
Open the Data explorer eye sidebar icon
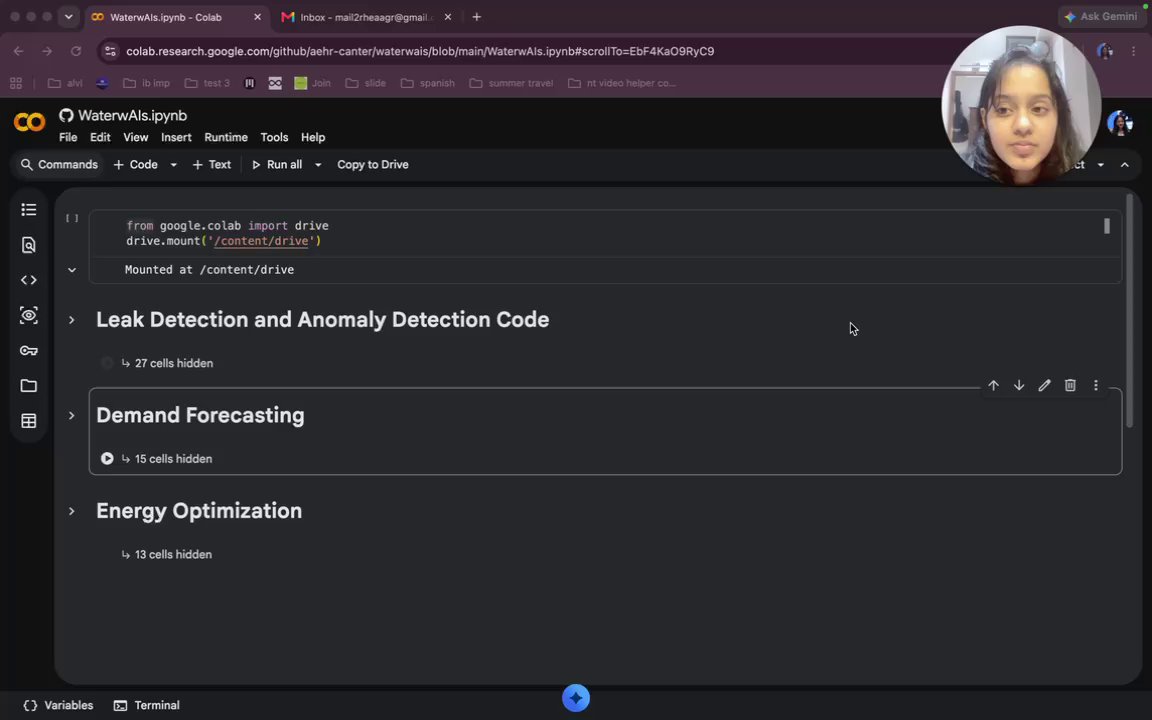click(29, 315)
